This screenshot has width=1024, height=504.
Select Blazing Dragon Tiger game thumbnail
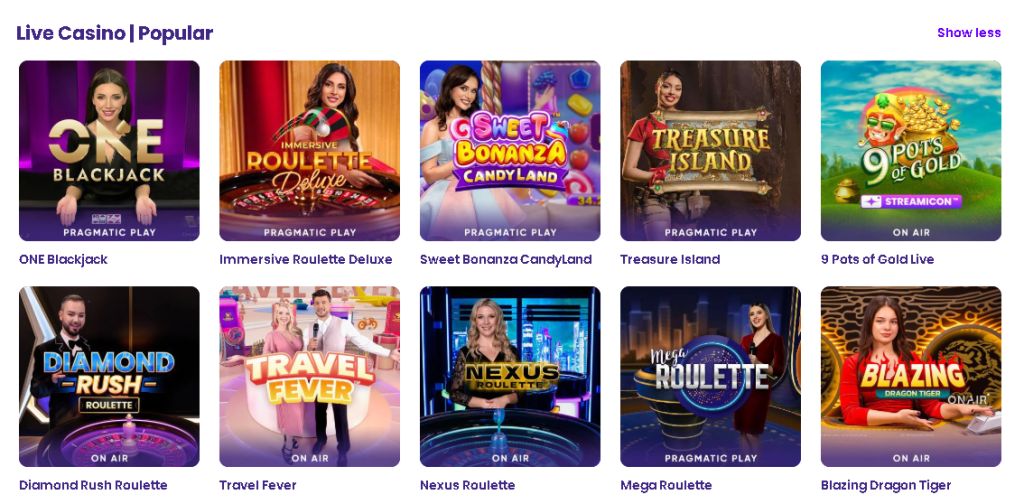click(x=910, y=376)
